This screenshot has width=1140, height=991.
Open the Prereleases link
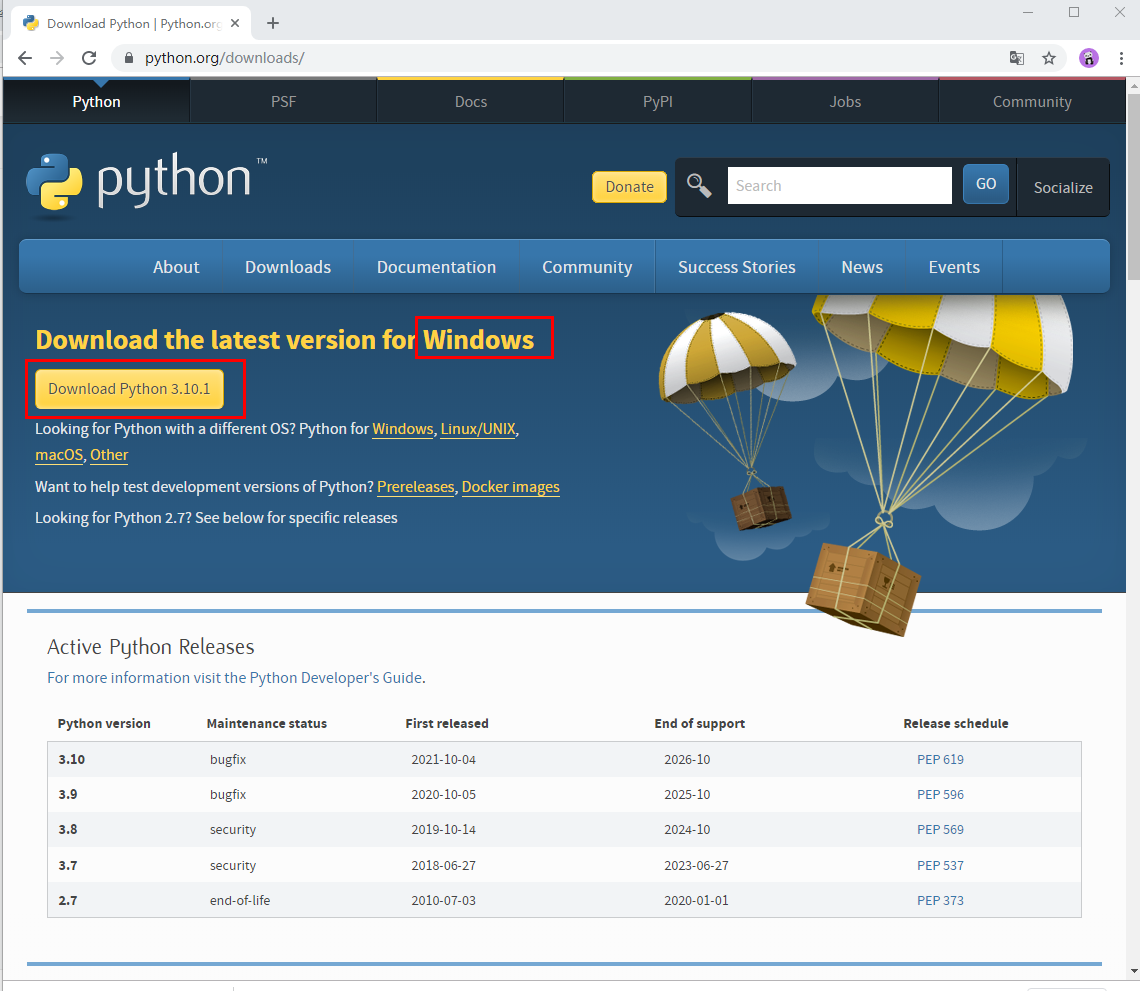(x=415, y=487)
